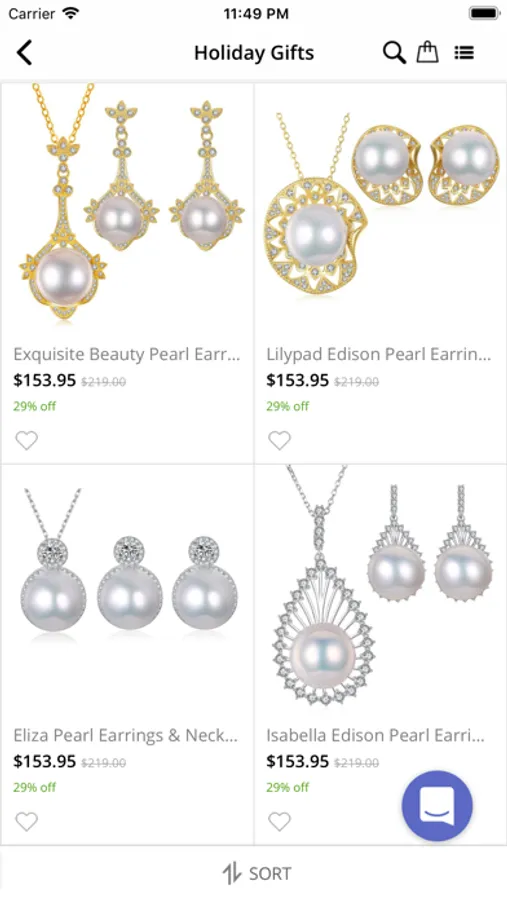Image resolution: width=507 pixels, height=900 pixels.
Task: Open the shopping bag cart
Action: click(x=427, y=52)
